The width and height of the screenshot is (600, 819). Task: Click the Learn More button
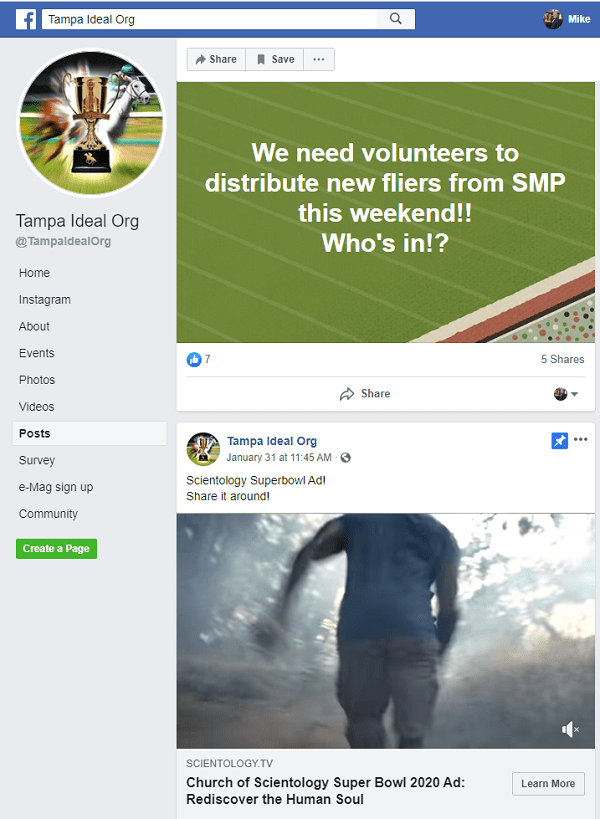pyautogui.click(x=548, y=783)
